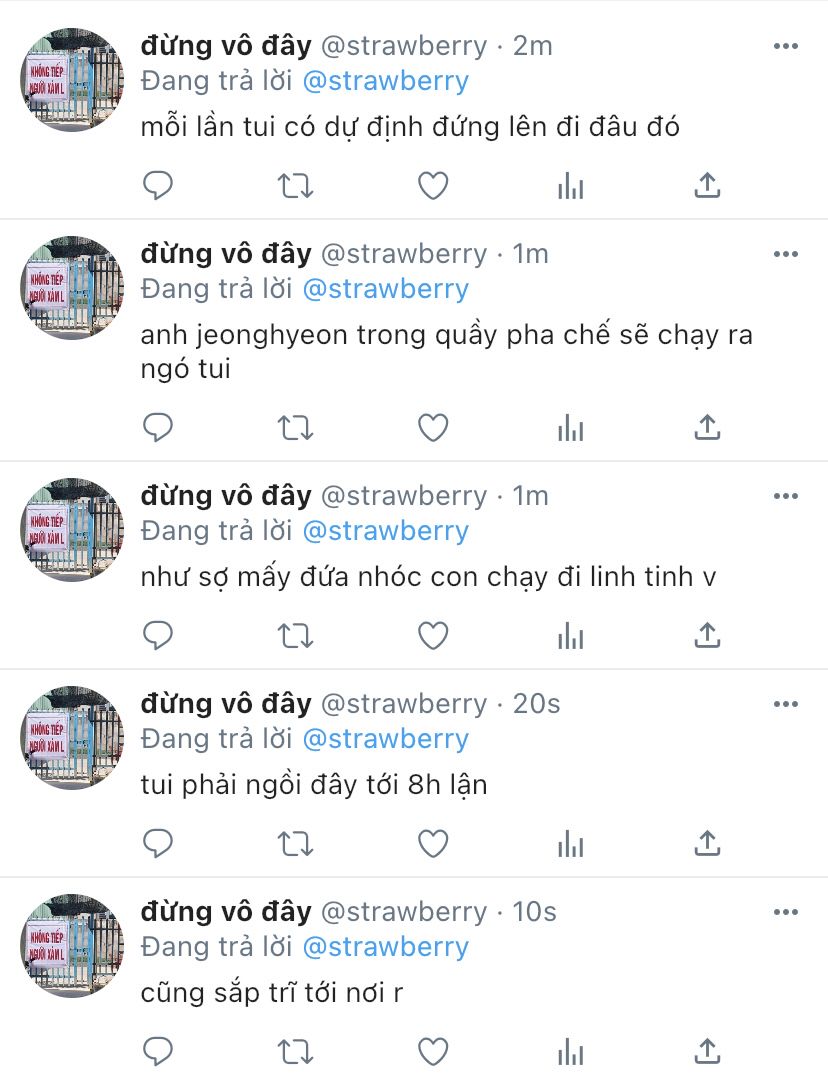Like the tweet 'mỗi lần tui có dự định'
The width and height of the screenshot is (828, 1080).
point(433,185)
